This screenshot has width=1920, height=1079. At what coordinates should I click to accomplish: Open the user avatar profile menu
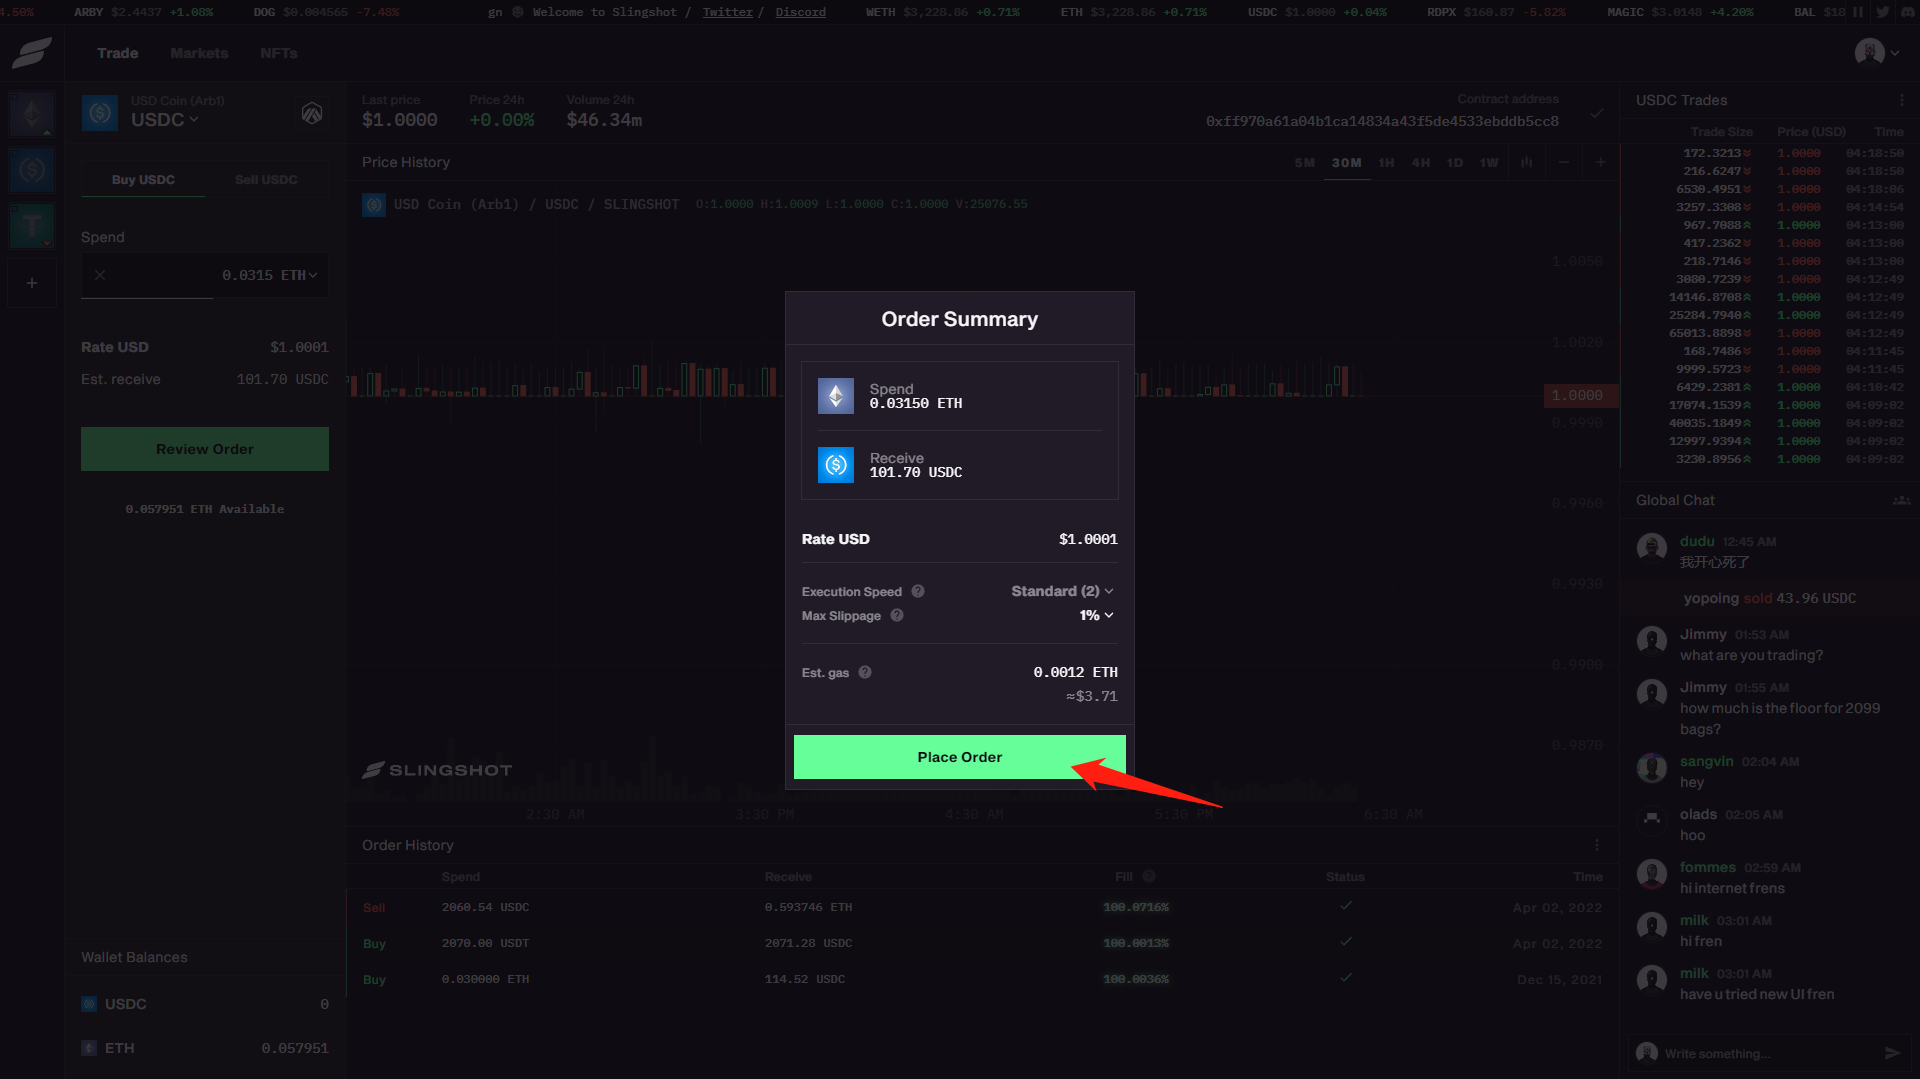pyautogui.click(x=1876, y=52)
